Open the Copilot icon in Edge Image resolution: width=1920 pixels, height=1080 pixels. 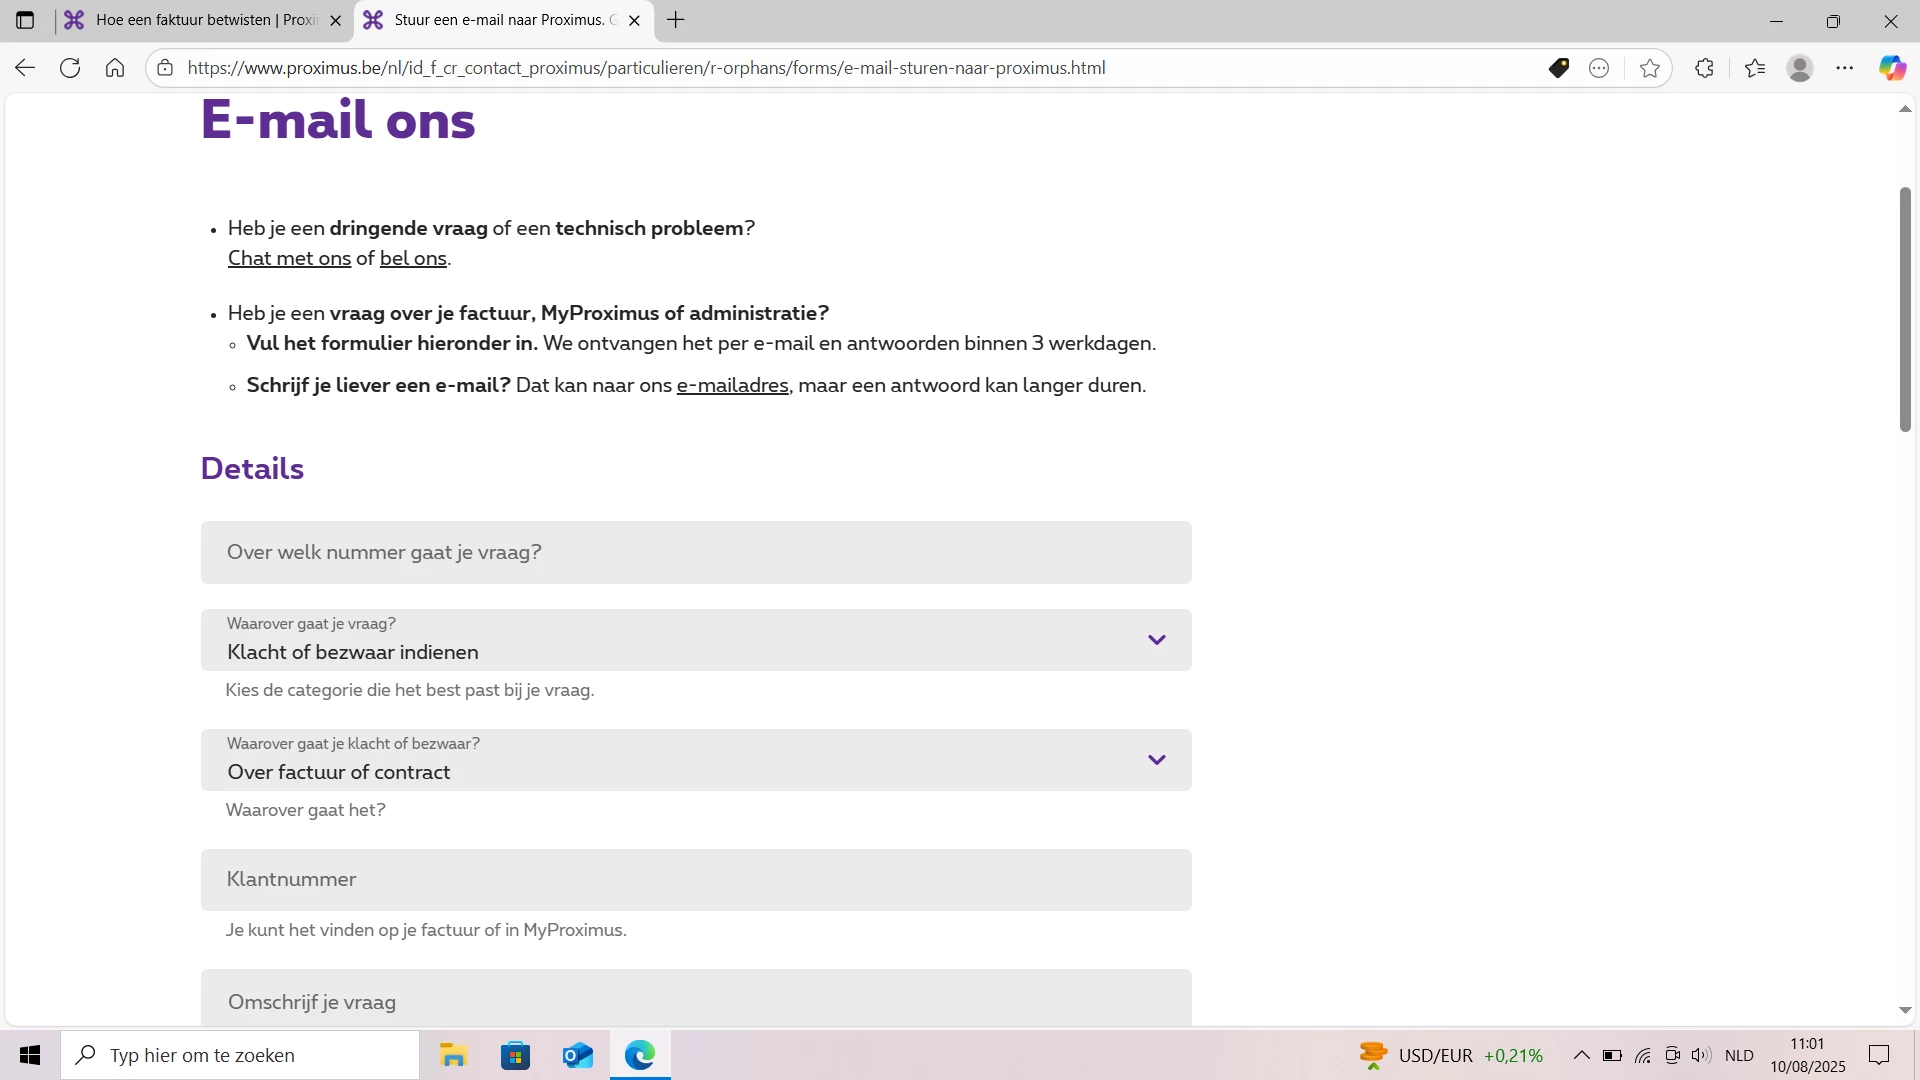point(1892,68)
